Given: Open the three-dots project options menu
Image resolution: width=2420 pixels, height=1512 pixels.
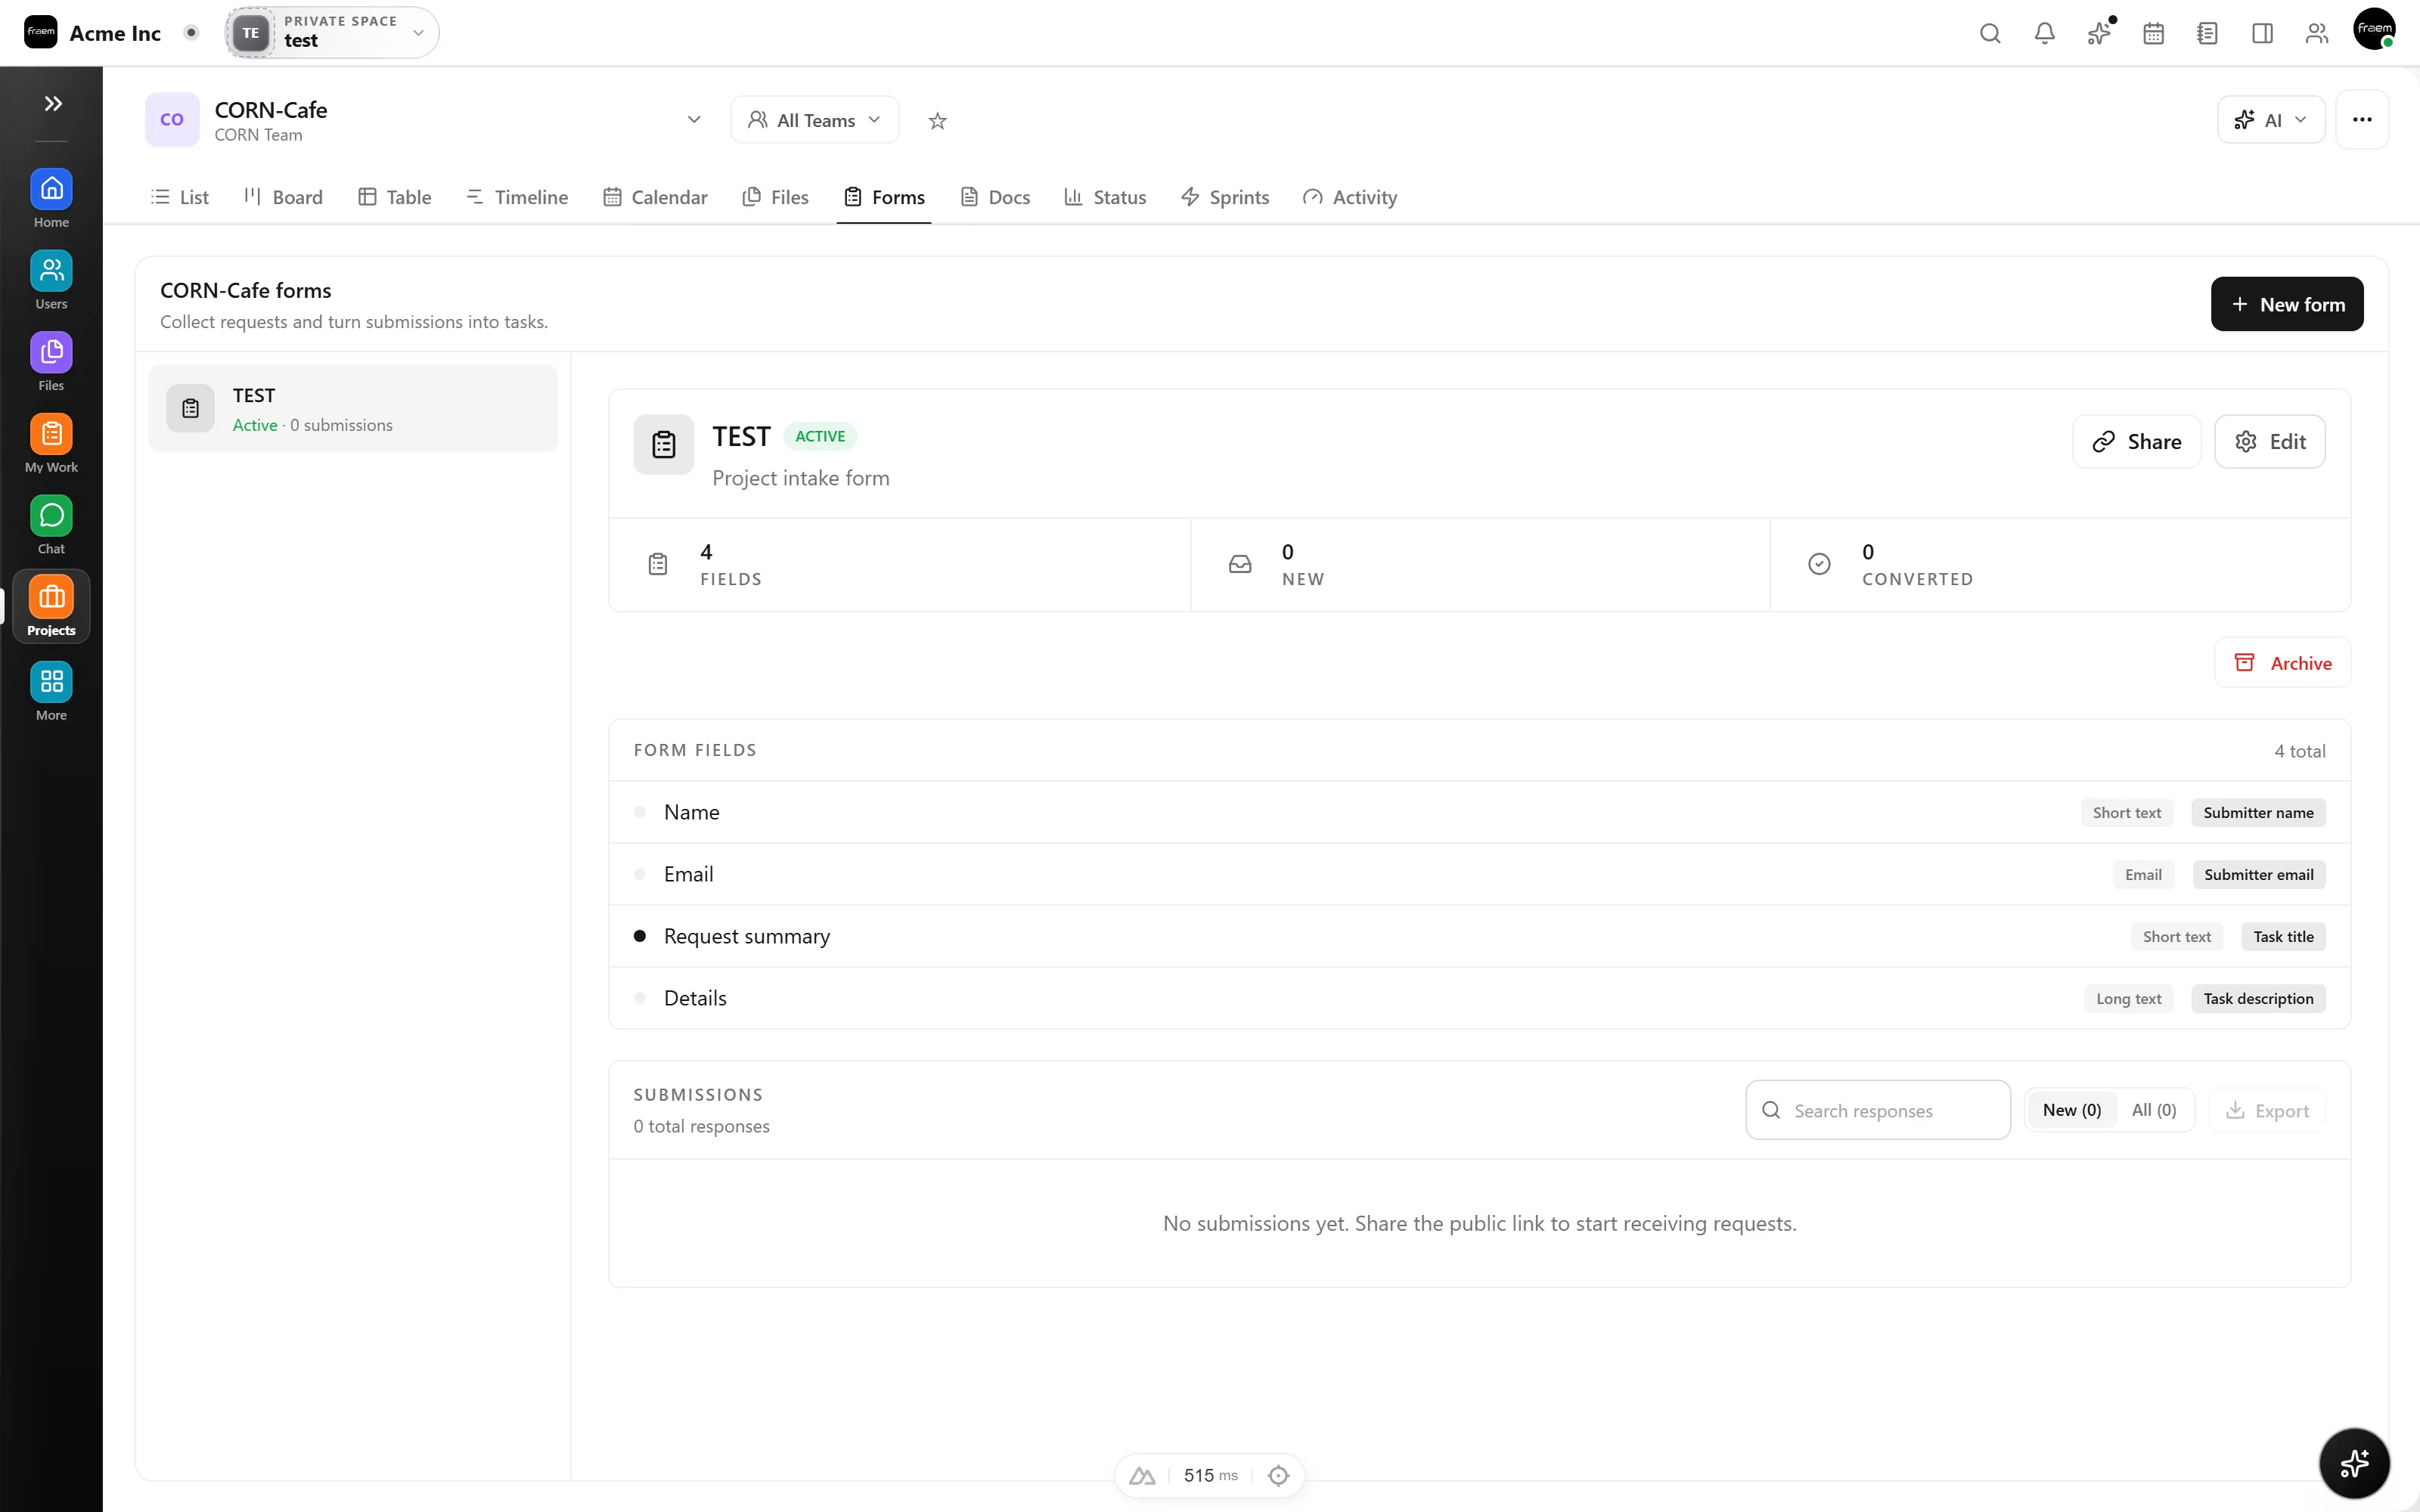Looking at the screenshot, I should 2362,119.
